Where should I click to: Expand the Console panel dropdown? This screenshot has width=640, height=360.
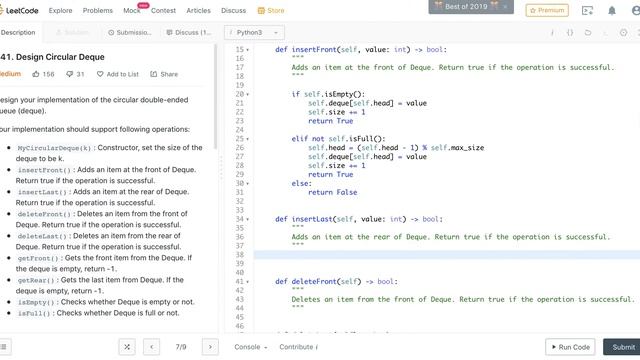click(x=251, y=347)
